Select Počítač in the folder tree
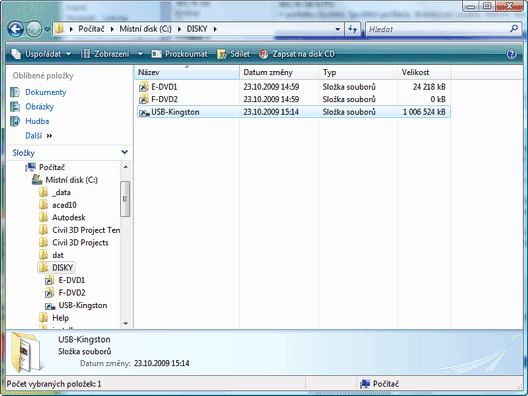The image size is (528, 396). [x=52, y=167]
